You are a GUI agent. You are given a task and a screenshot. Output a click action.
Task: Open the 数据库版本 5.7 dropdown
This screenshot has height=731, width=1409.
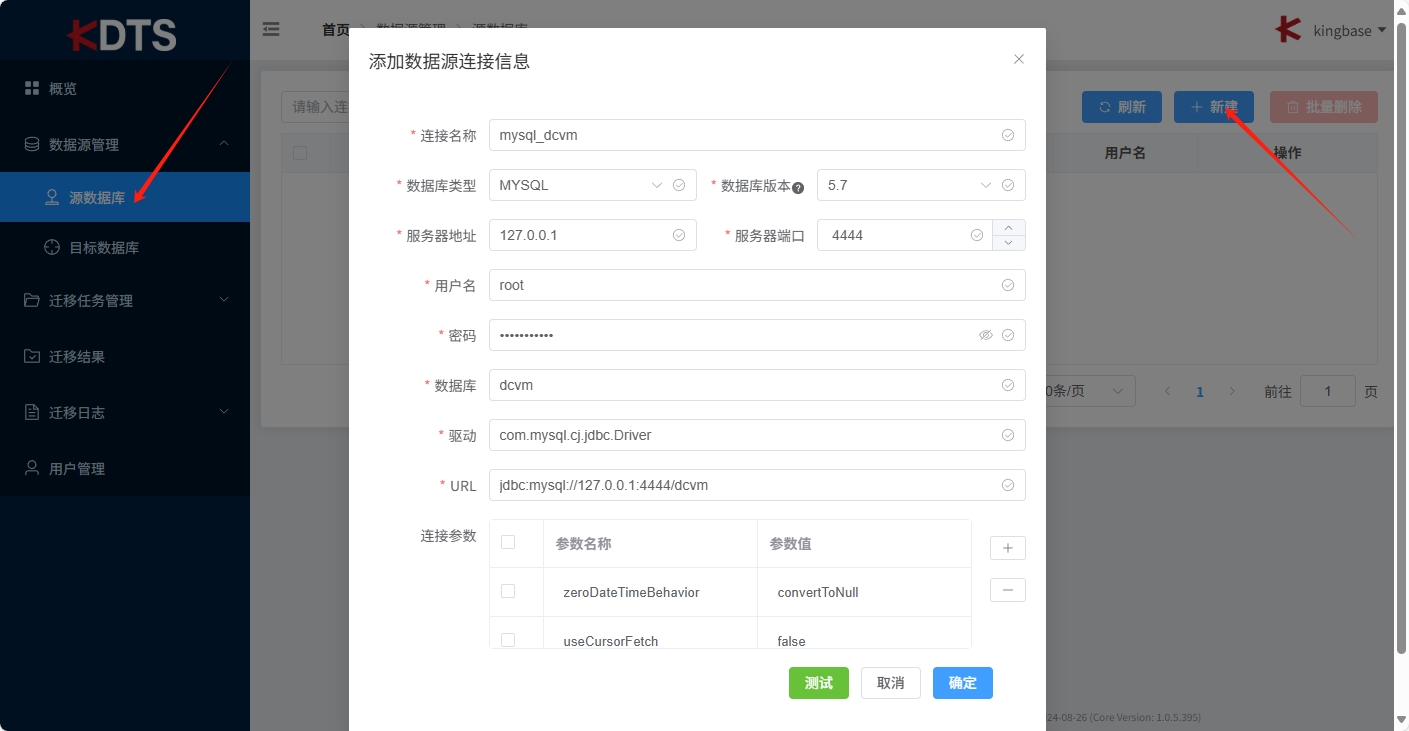(x=921, y=185)
